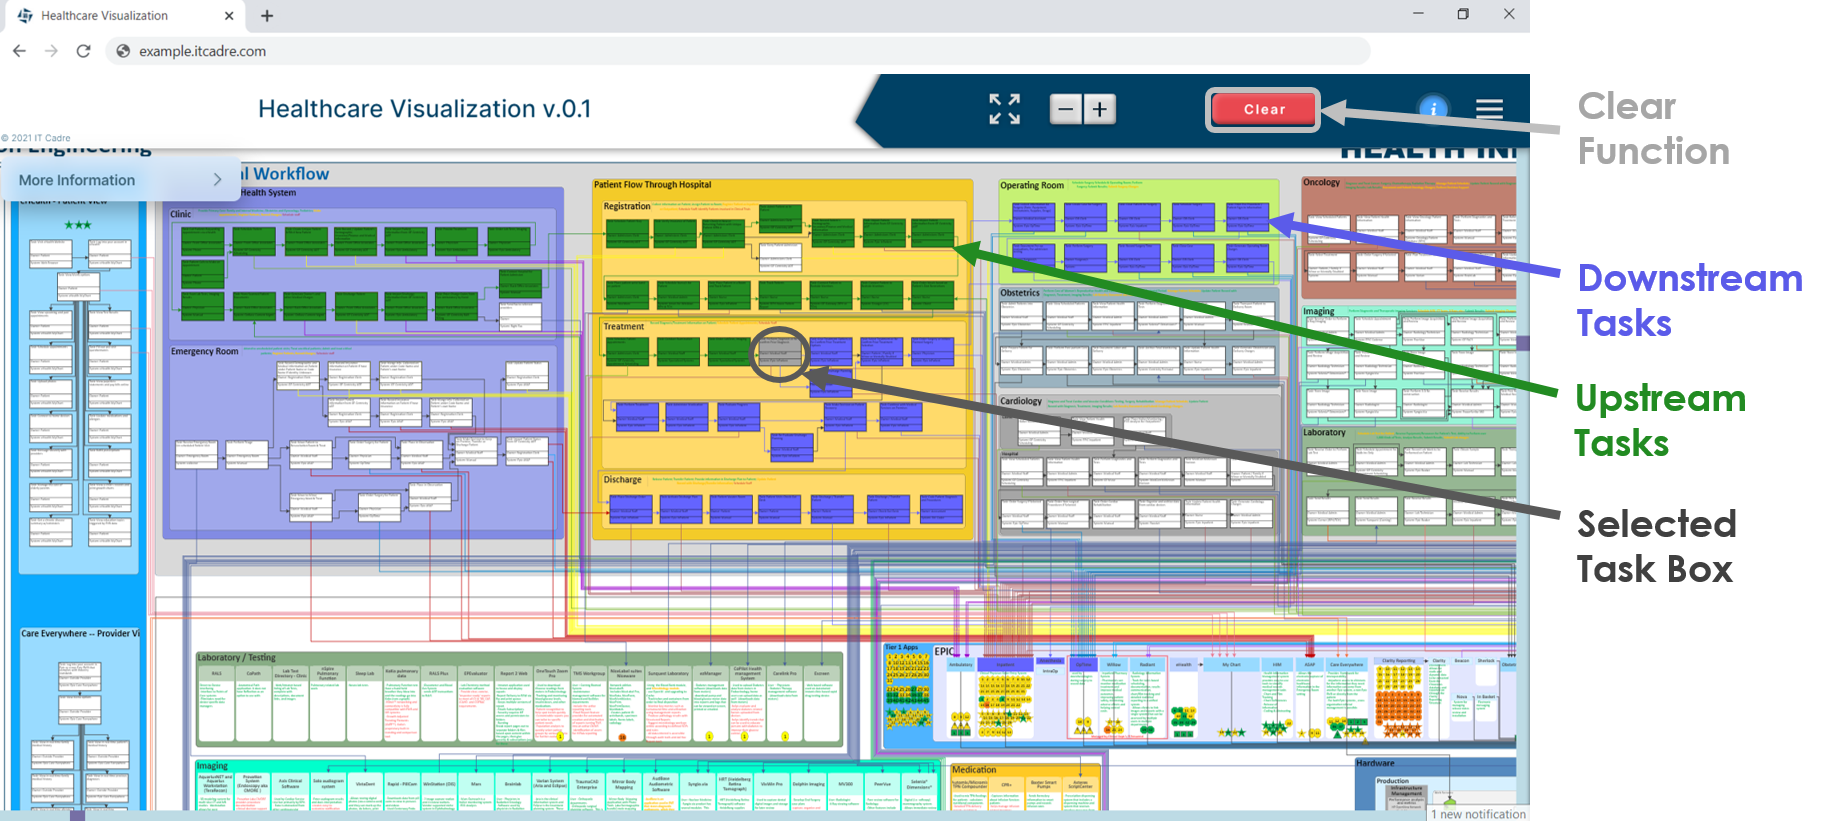
Task: Reload the page with the refresh icon
Action: 84,51
